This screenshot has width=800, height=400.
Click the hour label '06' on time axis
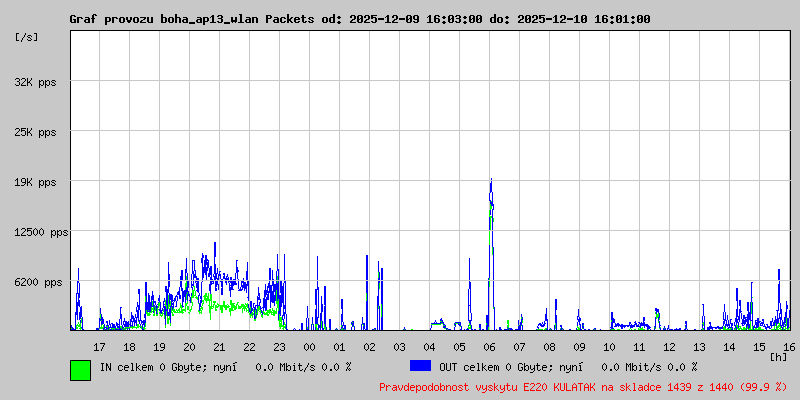tap(489, 347)
